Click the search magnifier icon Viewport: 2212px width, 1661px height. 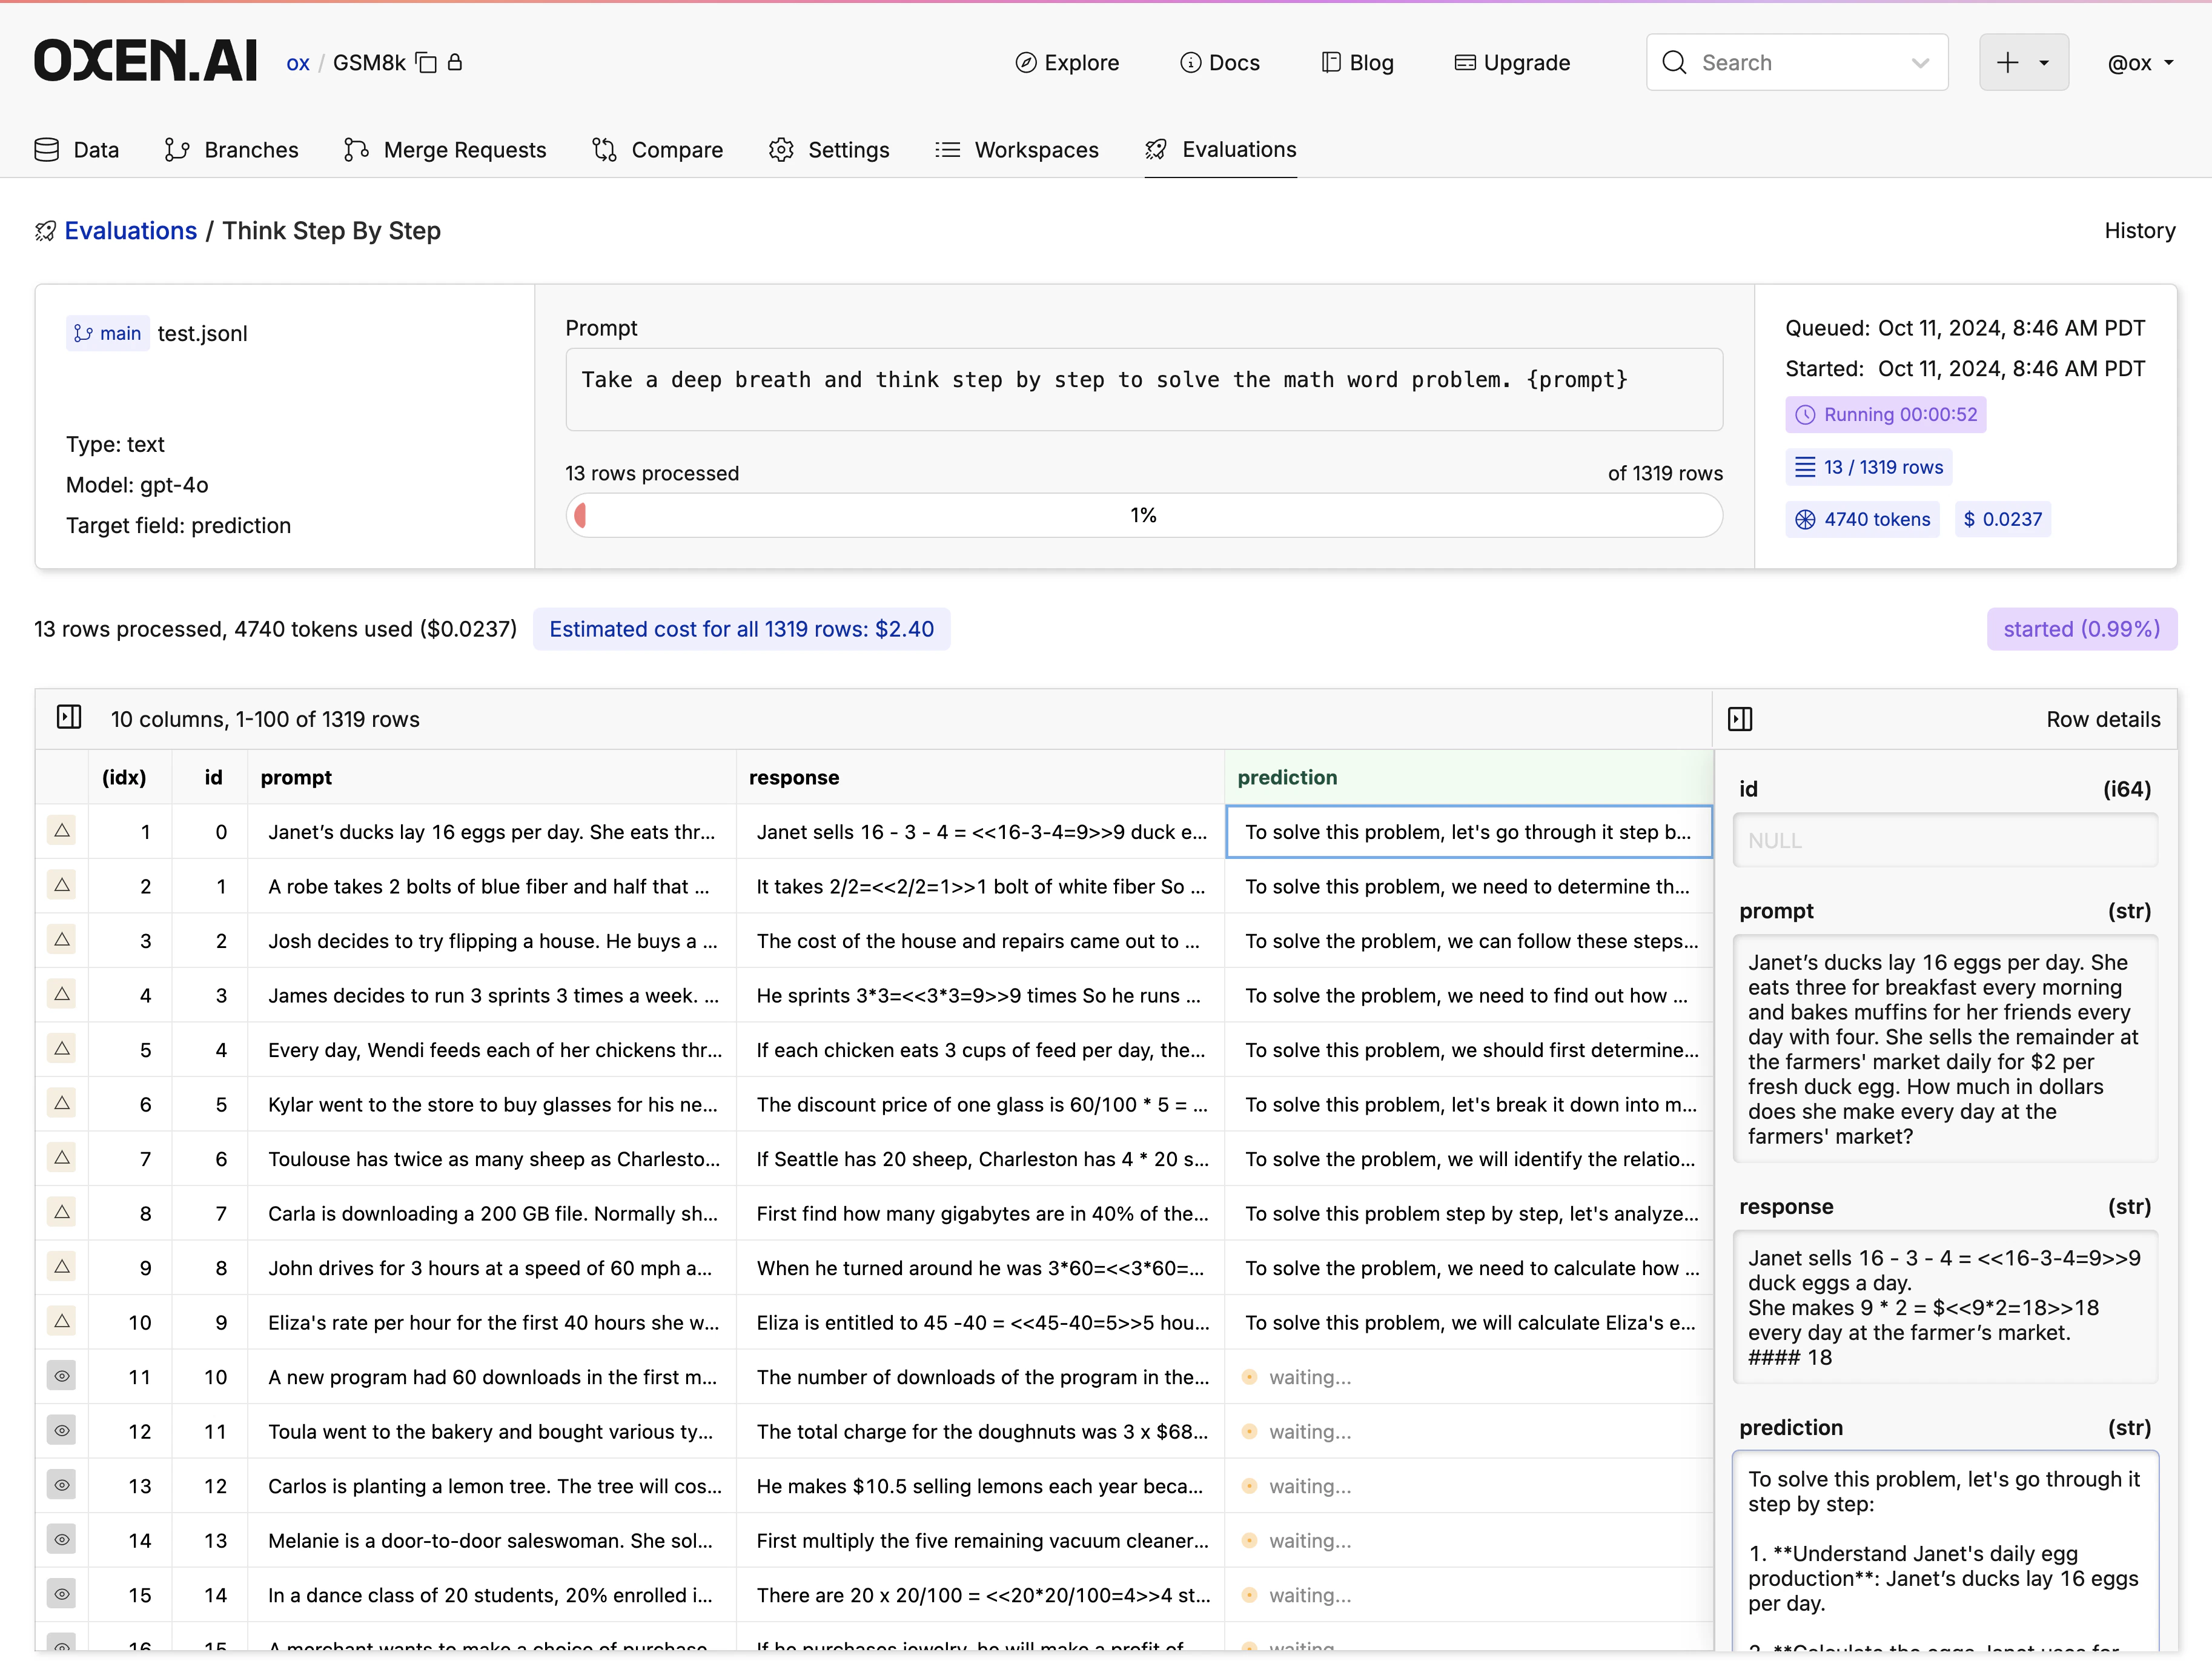click(x=1674, y=62)
